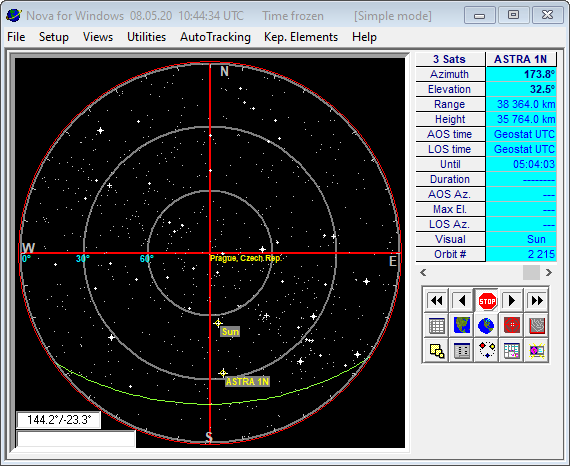Open the Views menu
Image resolution: width=570 pixels, height=466 pixels.
[98, 37]
